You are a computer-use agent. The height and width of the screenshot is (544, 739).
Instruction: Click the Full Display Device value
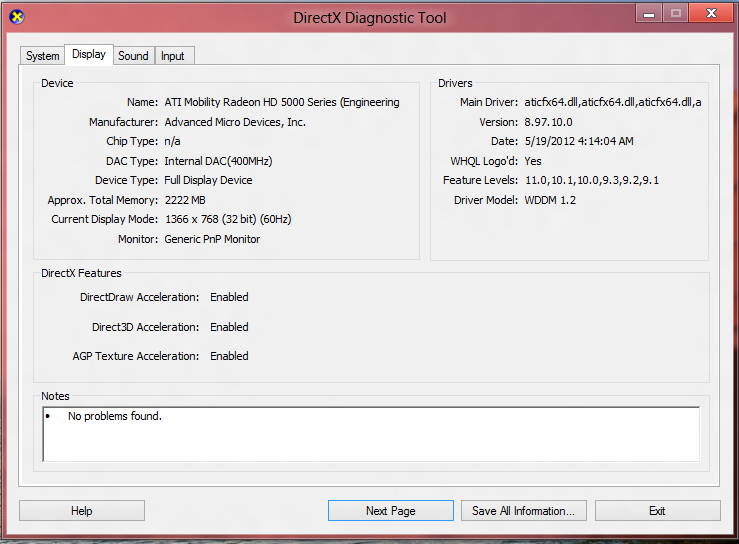pos(208,181)
